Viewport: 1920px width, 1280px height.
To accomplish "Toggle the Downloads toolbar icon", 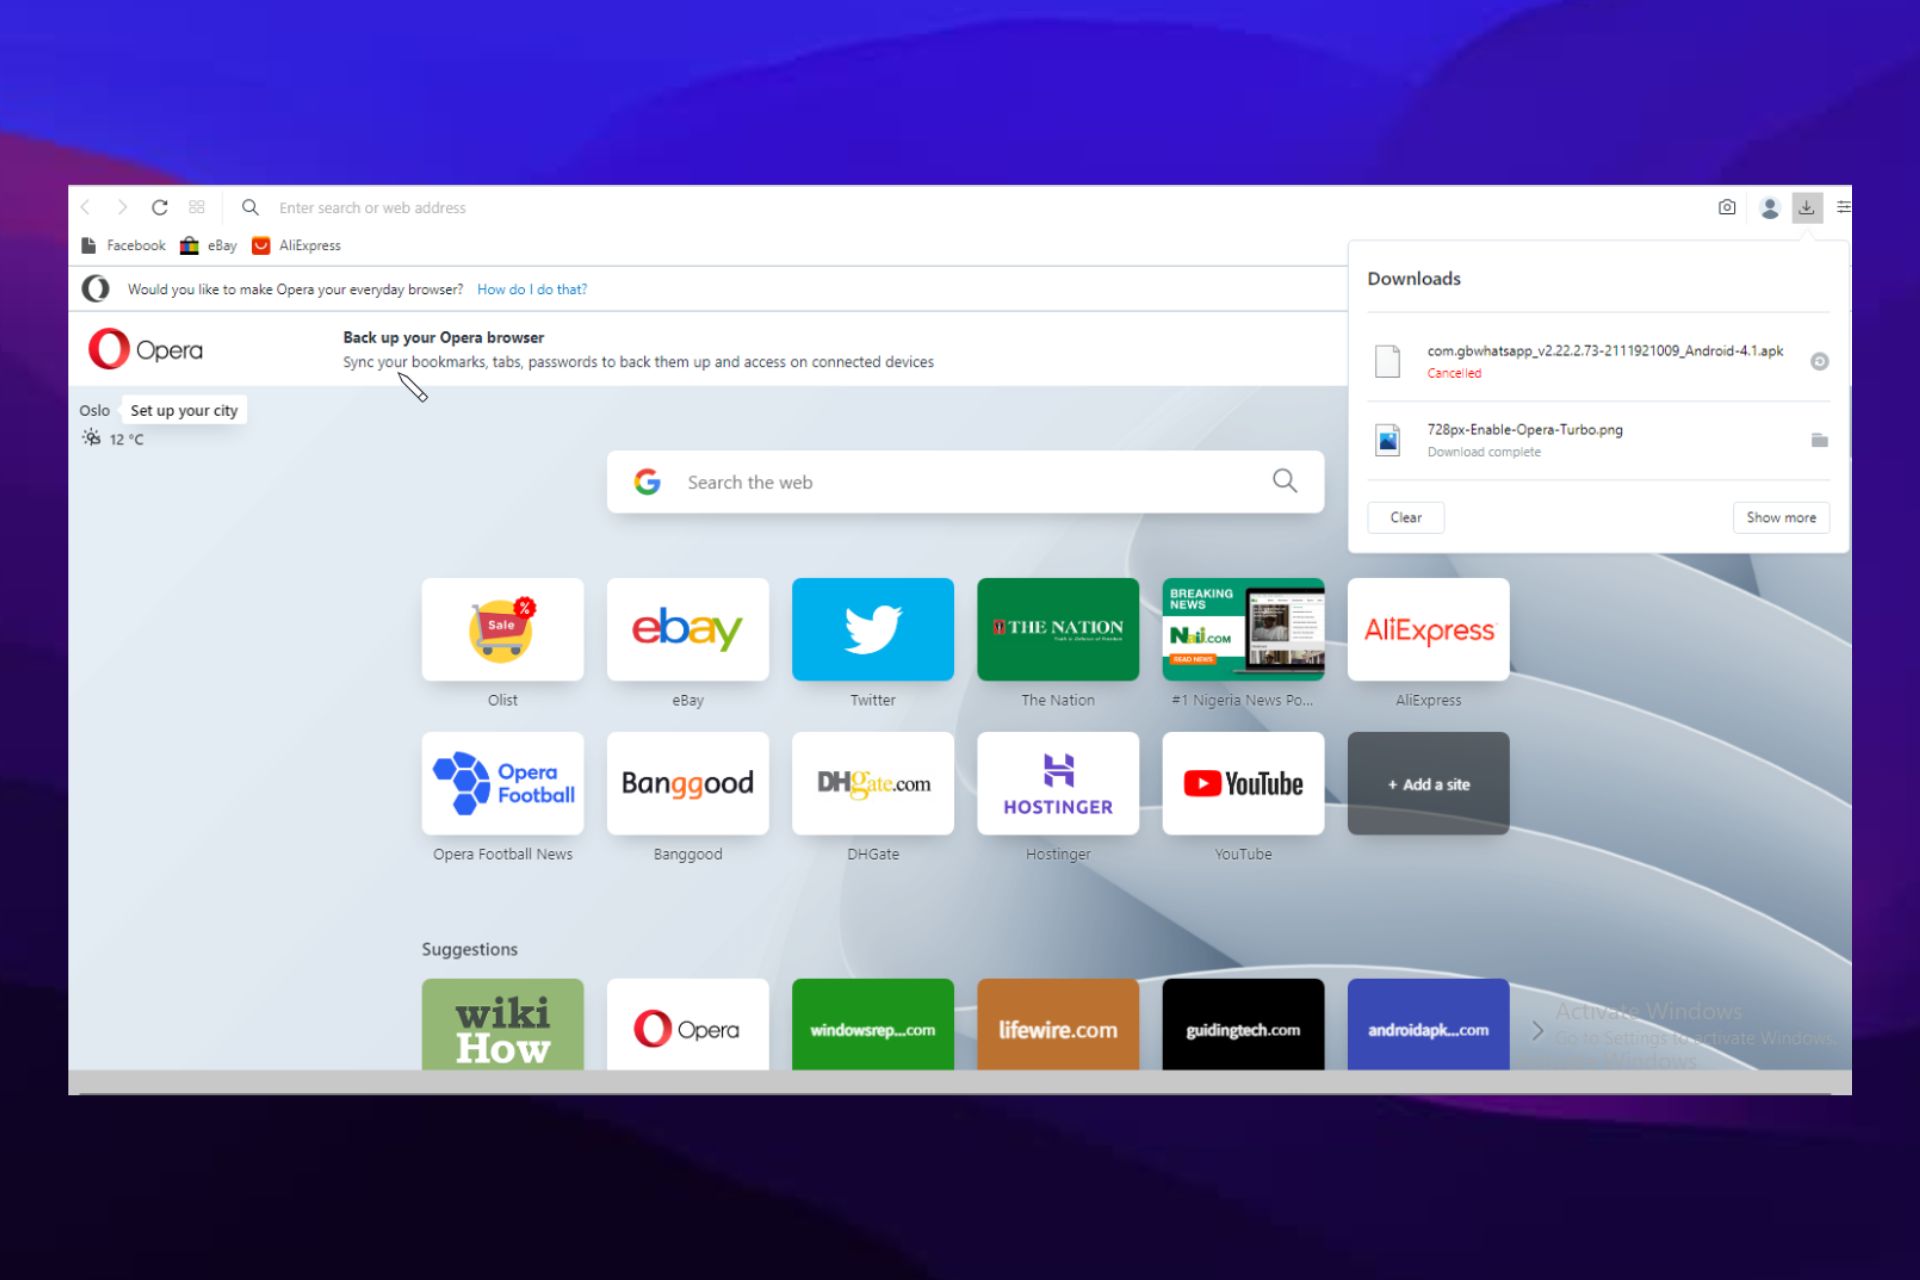I will click(1806, 207).
